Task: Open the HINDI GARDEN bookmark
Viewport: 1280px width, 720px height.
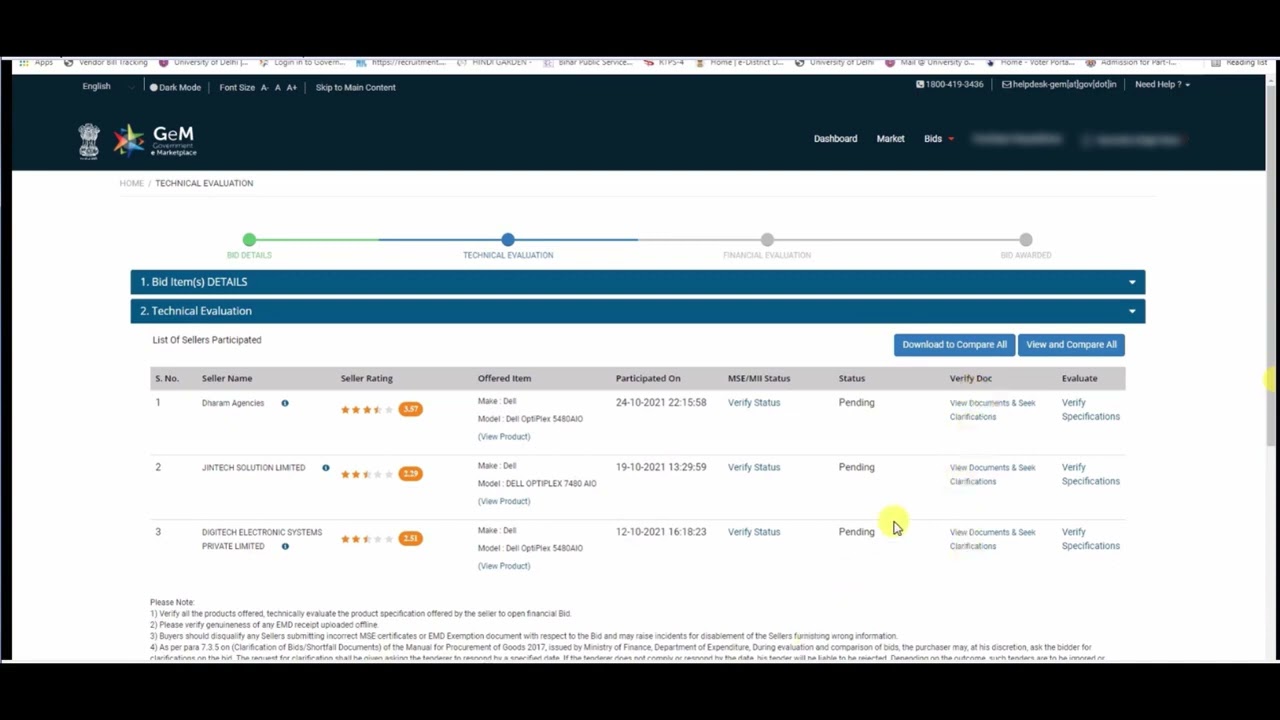Action: 494,62
